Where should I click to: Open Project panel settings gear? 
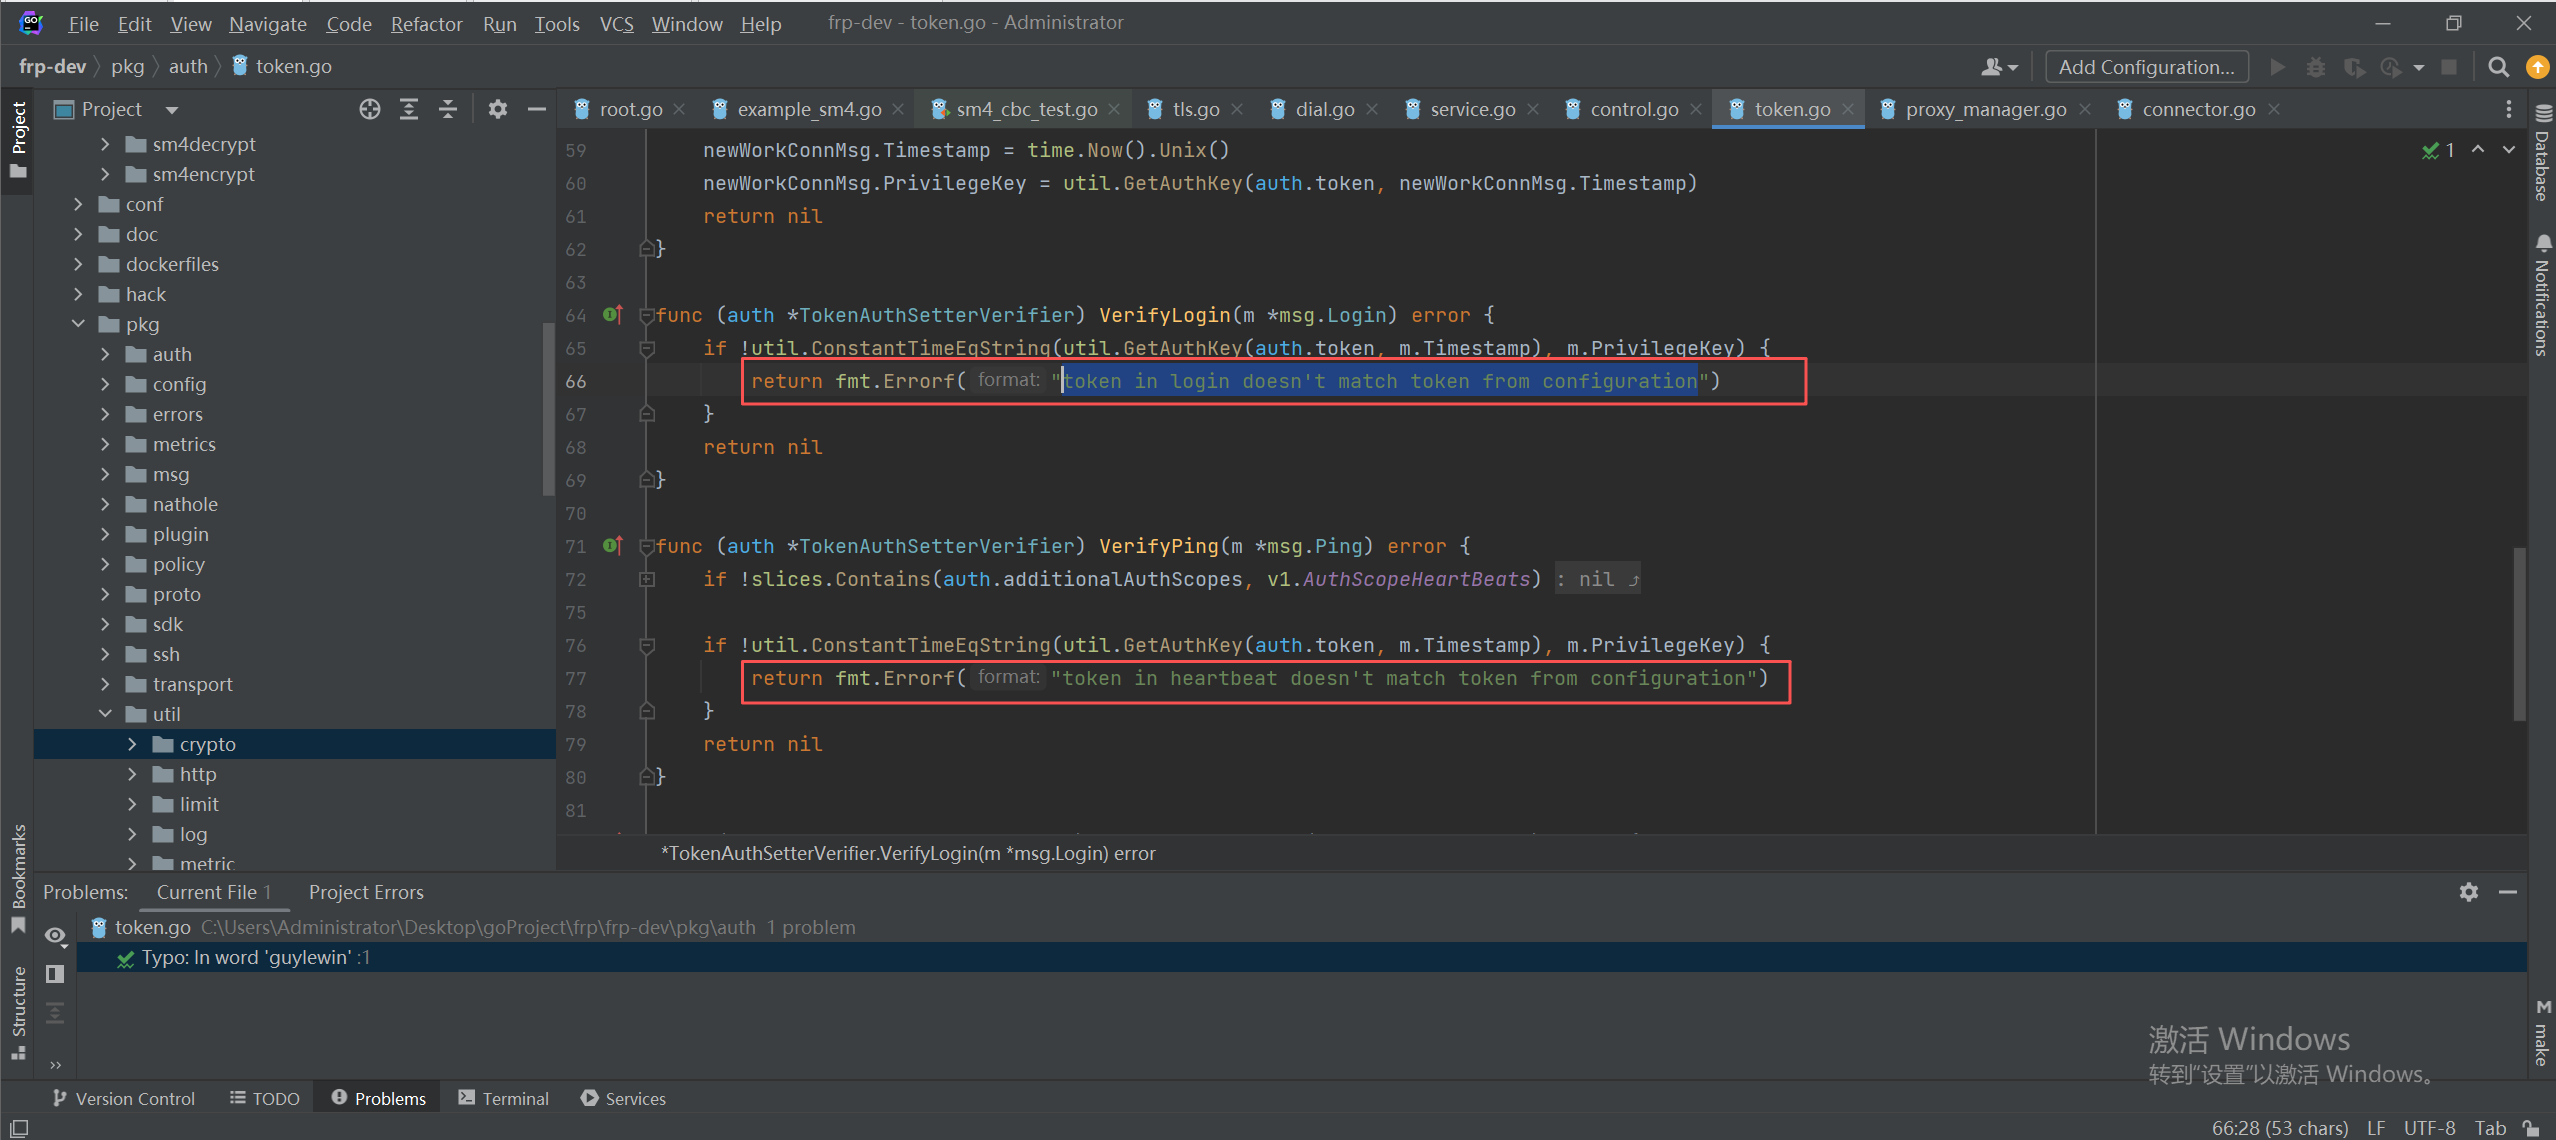(497, 109)
